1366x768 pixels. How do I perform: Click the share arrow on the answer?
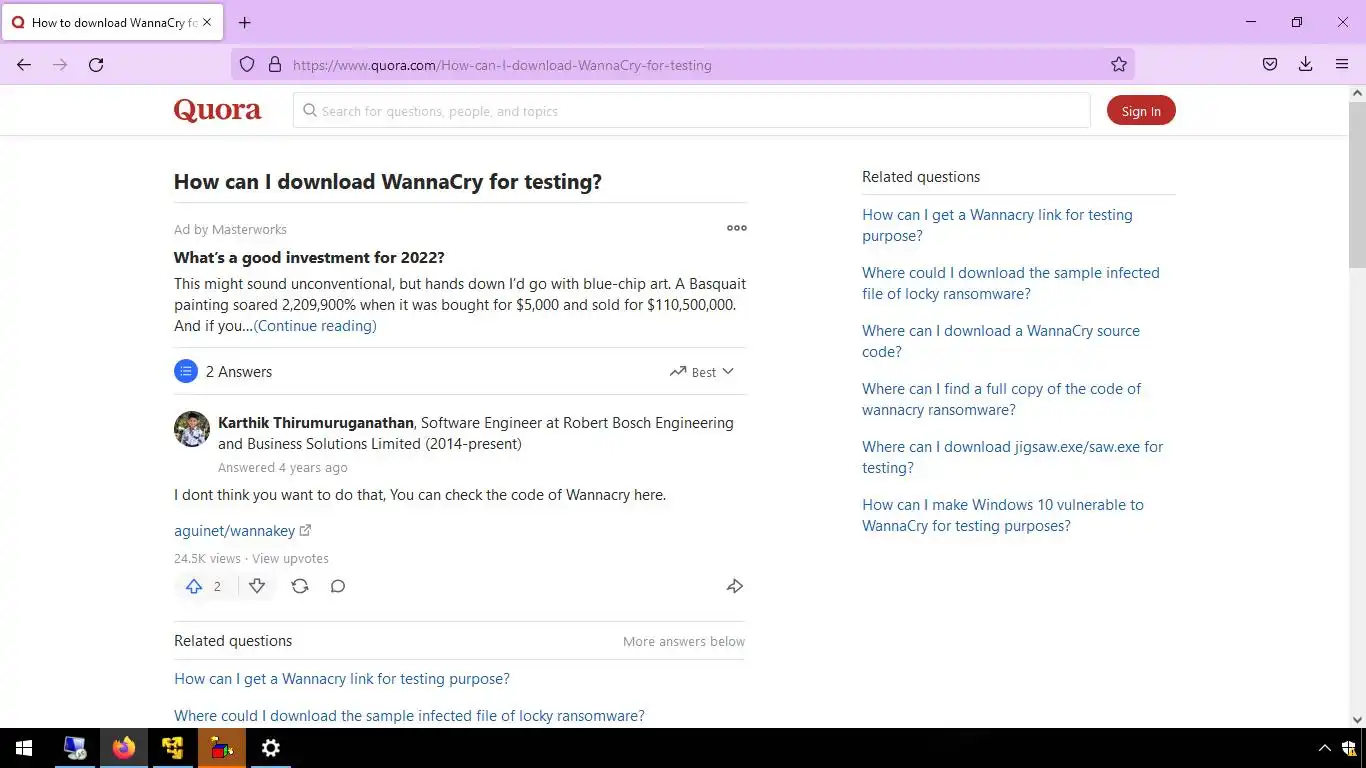[x=735, y=587]
